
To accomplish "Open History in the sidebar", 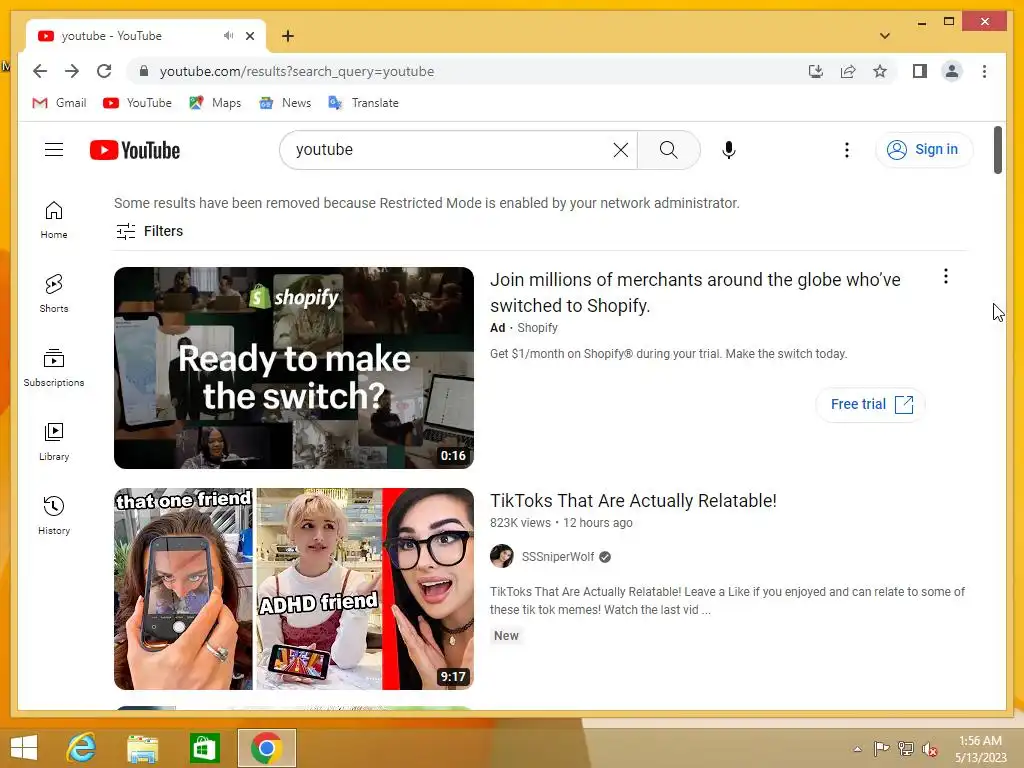I will point(54,516).
